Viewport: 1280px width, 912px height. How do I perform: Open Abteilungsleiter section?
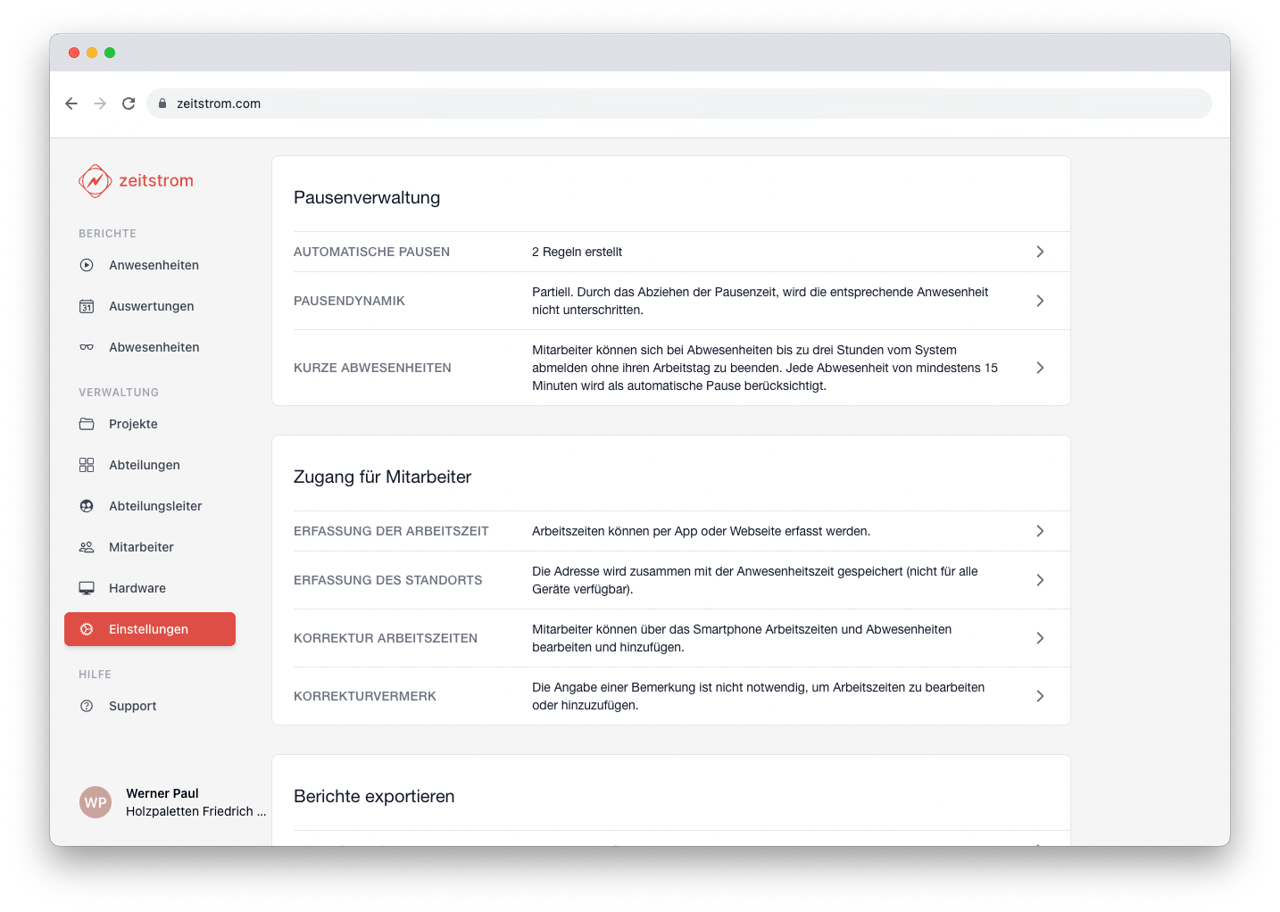tap(155, 506)
